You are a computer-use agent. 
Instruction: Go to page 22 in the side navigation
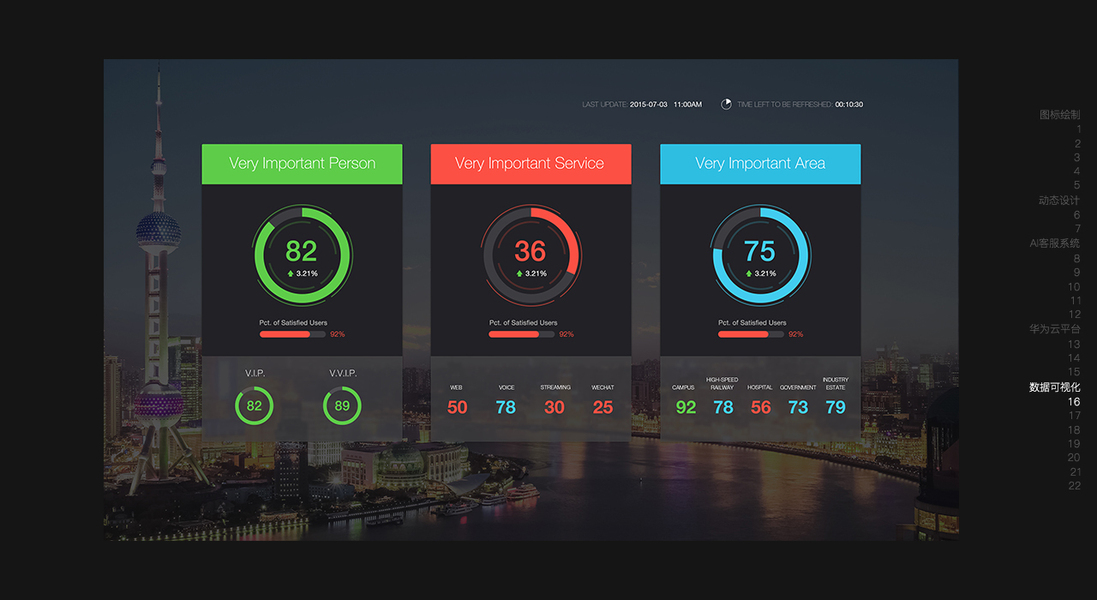[x=1074, y=486]
